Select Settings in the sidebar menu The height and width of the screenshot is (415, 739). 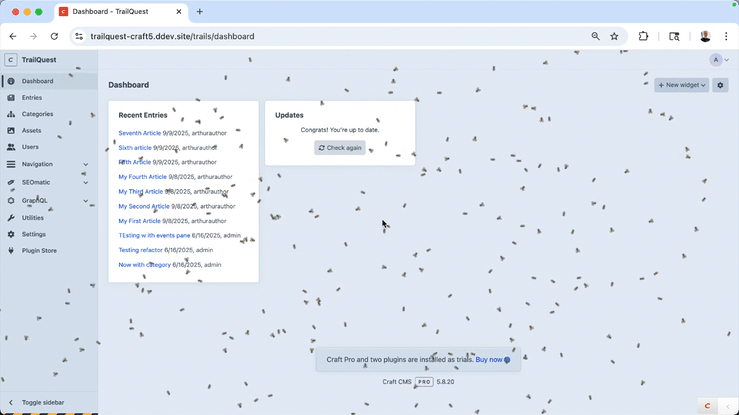34,234
